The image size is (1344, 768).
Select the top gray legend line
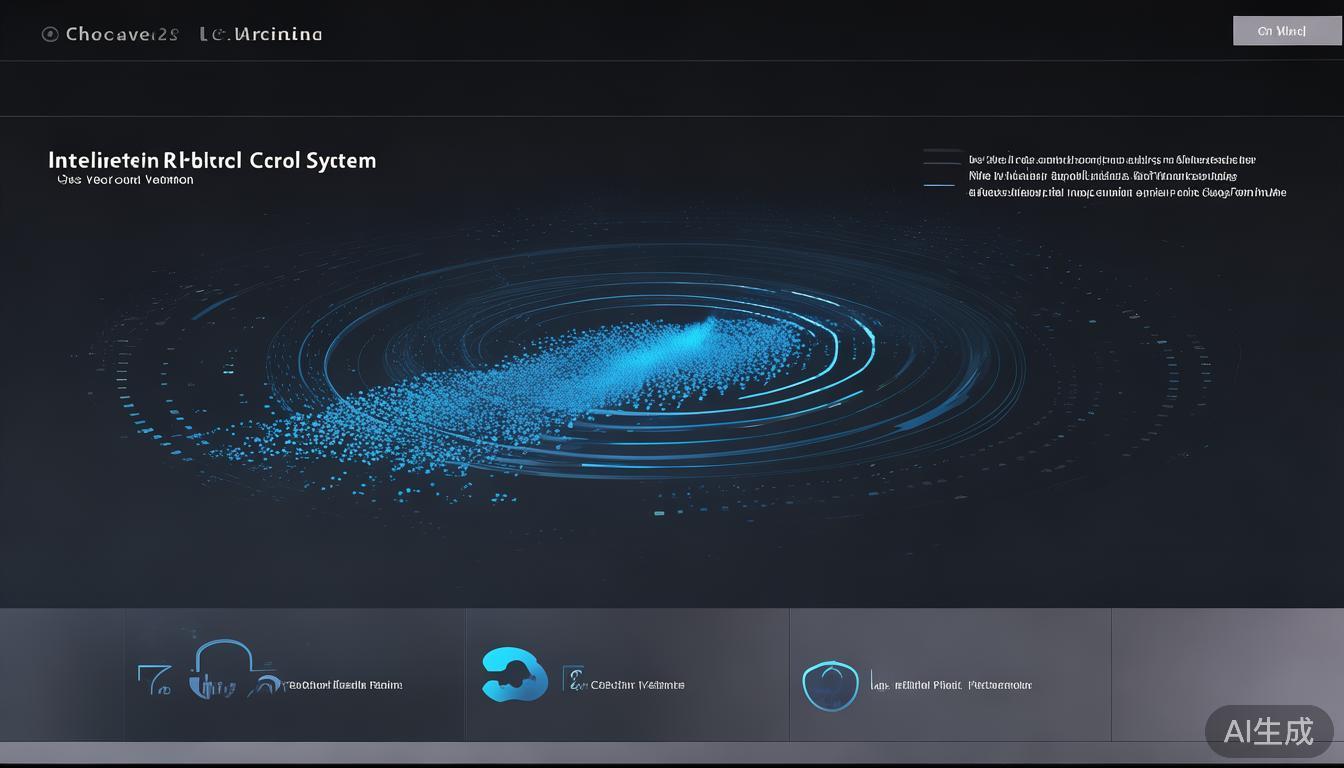pos(942,151)
